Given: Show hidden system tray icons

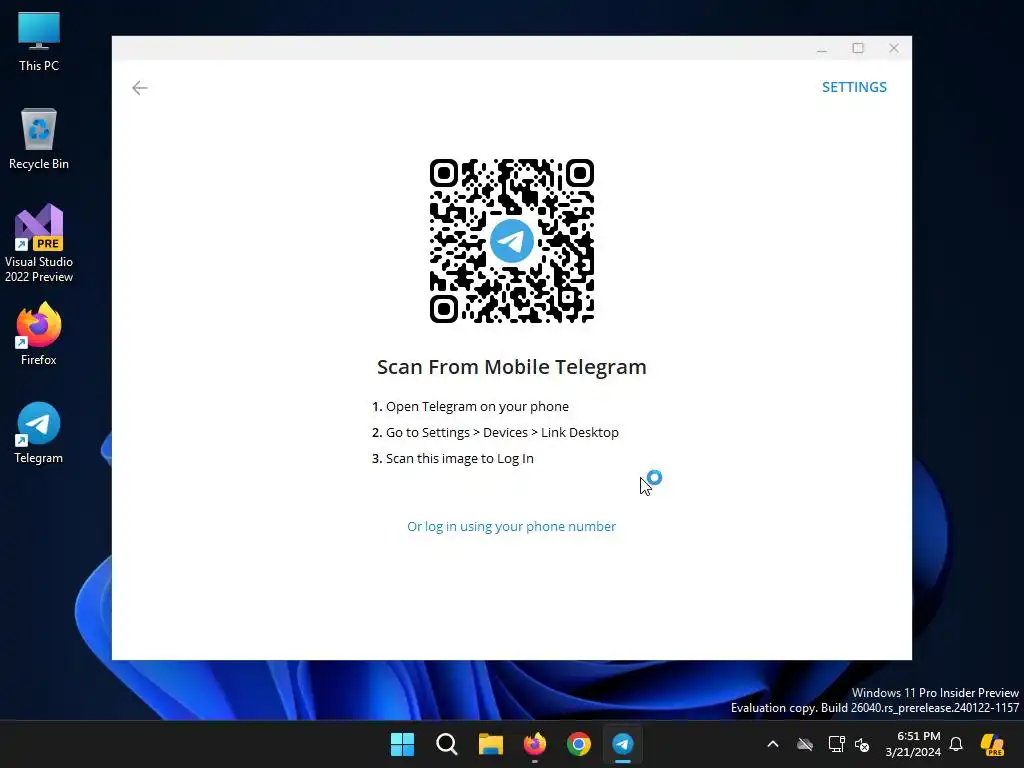Looking at the screenshot, I should 773,744.
